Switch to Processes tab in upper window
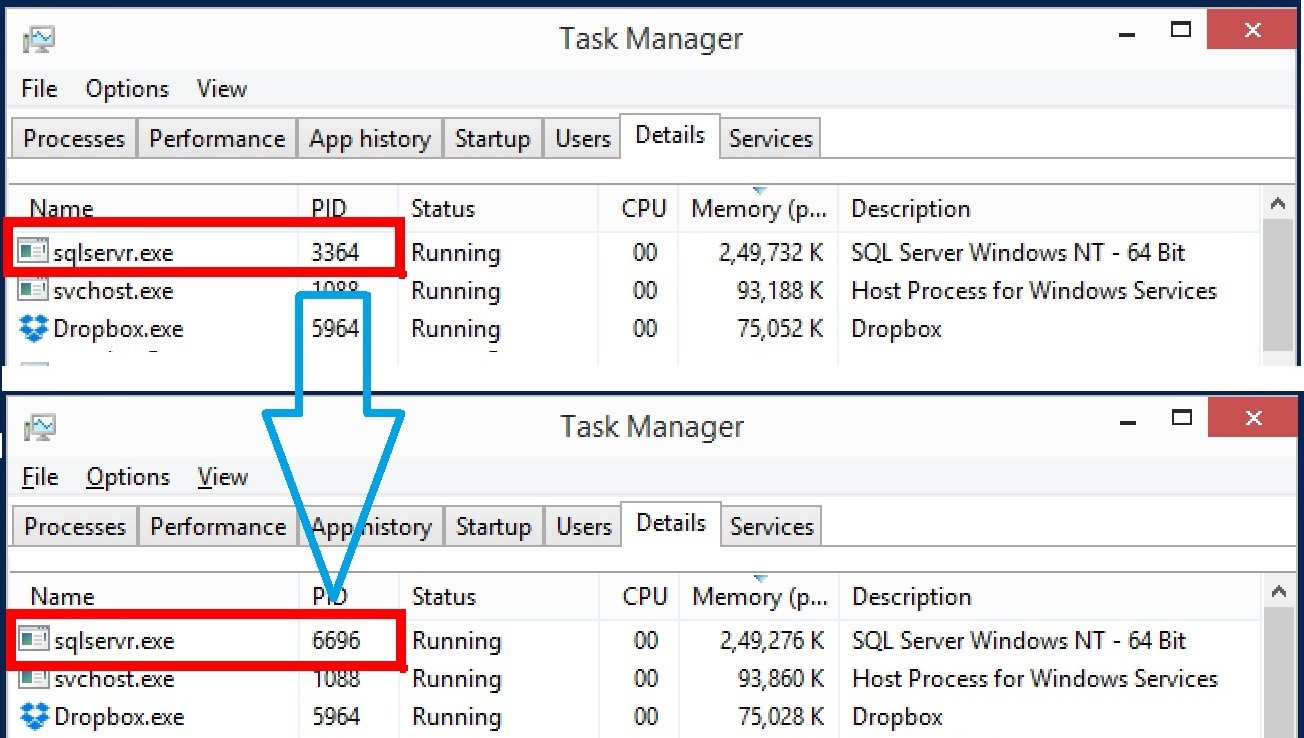Screen dimensions: 1304x738 point(74,138)
